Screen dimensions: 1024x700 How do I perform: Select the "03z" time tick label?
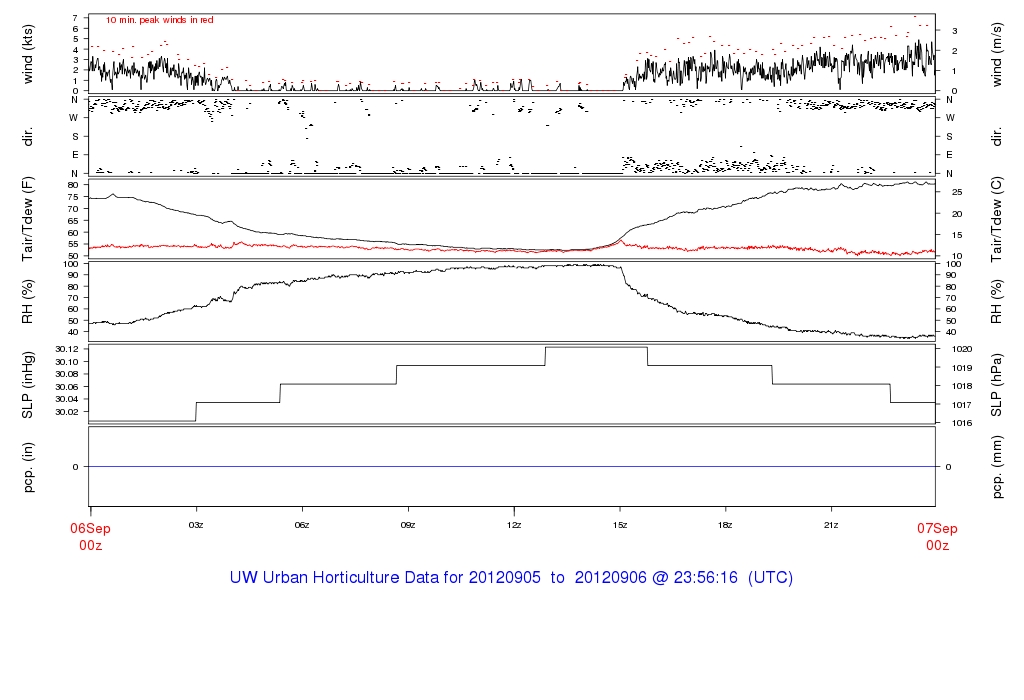[x=196, y=525]
